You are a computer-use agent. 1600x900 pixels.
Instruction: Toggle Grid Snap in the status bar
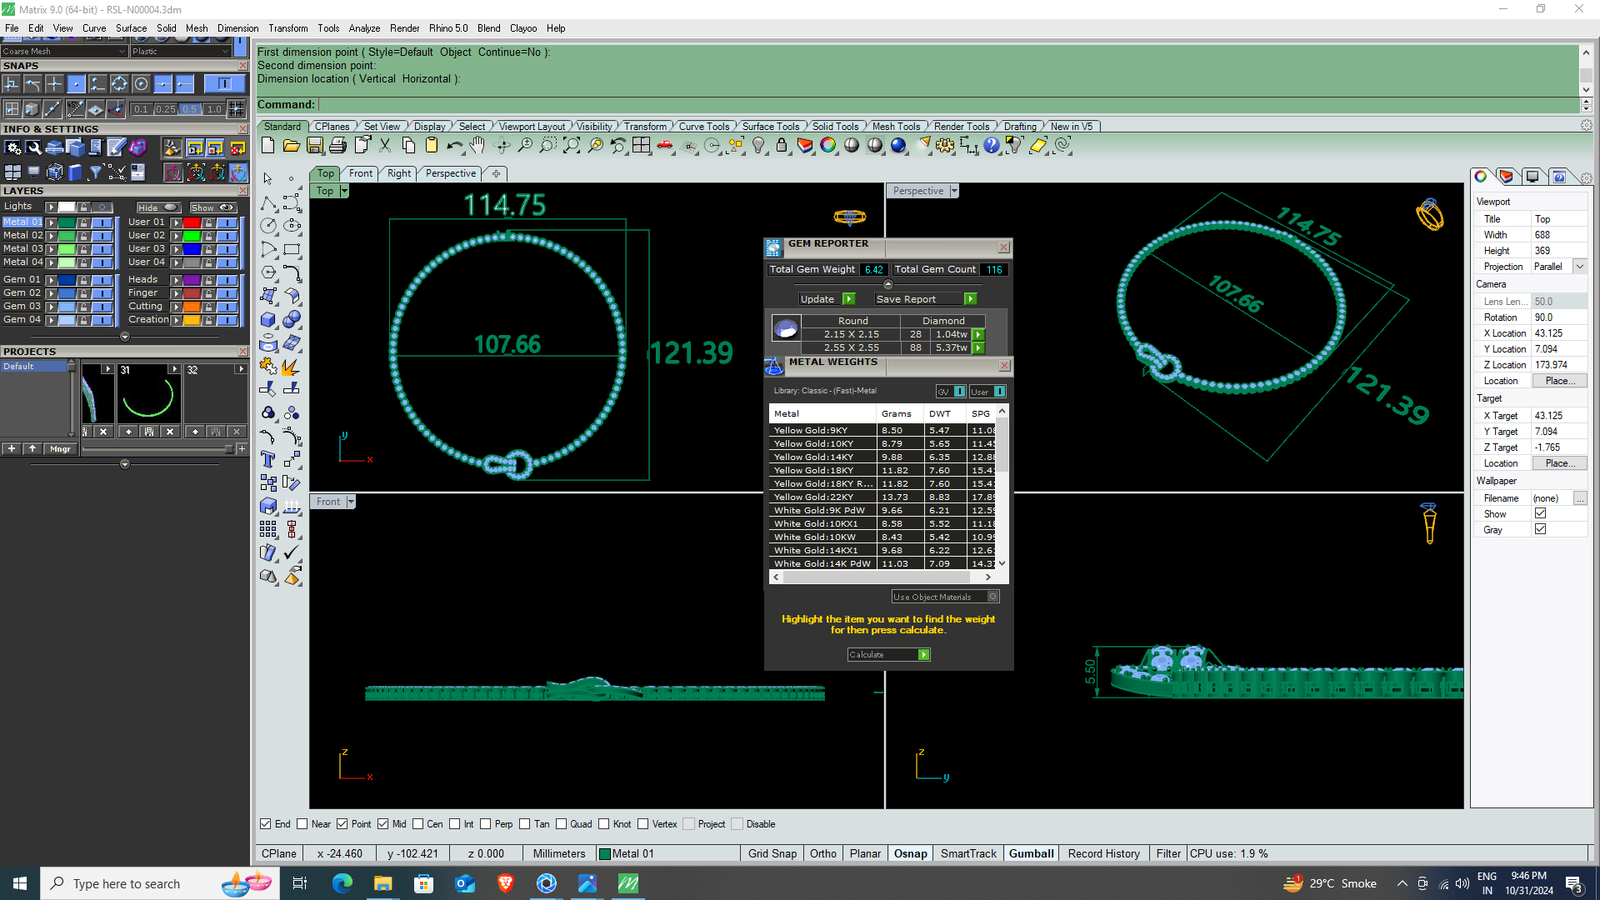tap(772, 854)
